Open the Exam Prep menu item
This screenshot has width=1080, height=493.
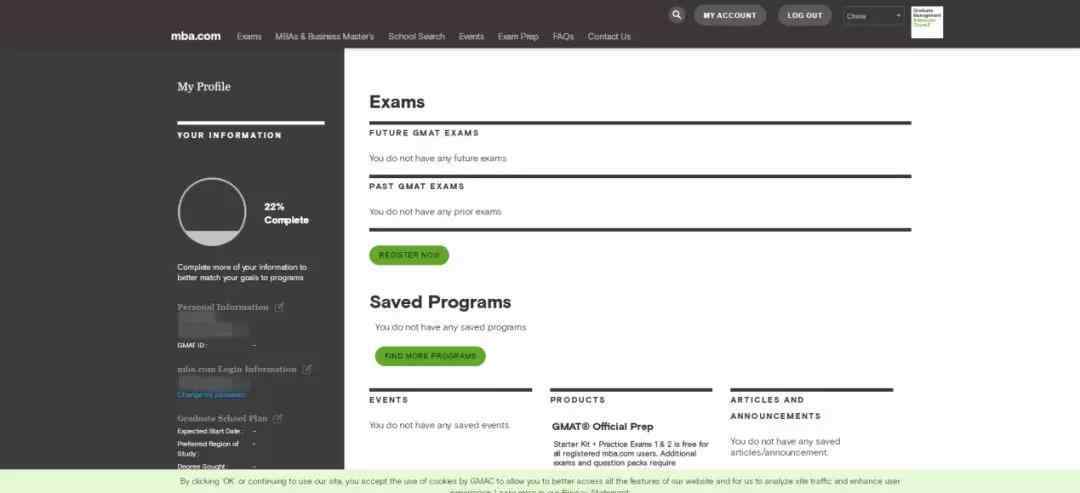pyautogui.click(x=518, y=36)
